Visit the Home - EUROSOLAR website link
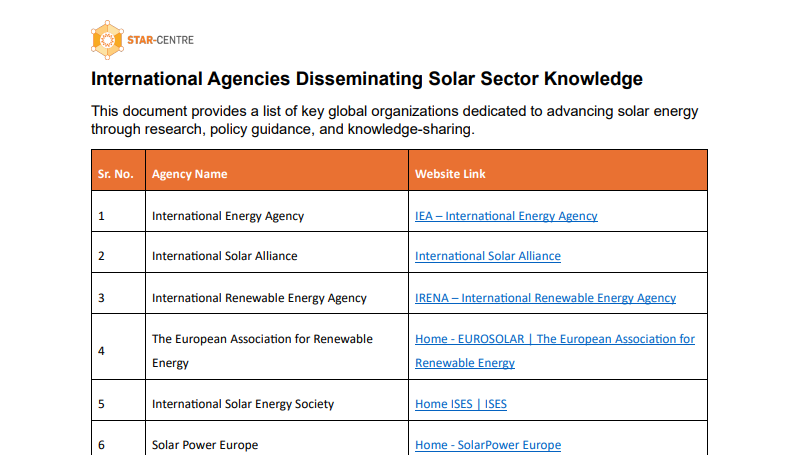This screenshot has width=804, height=455. (x=554, y=339)
